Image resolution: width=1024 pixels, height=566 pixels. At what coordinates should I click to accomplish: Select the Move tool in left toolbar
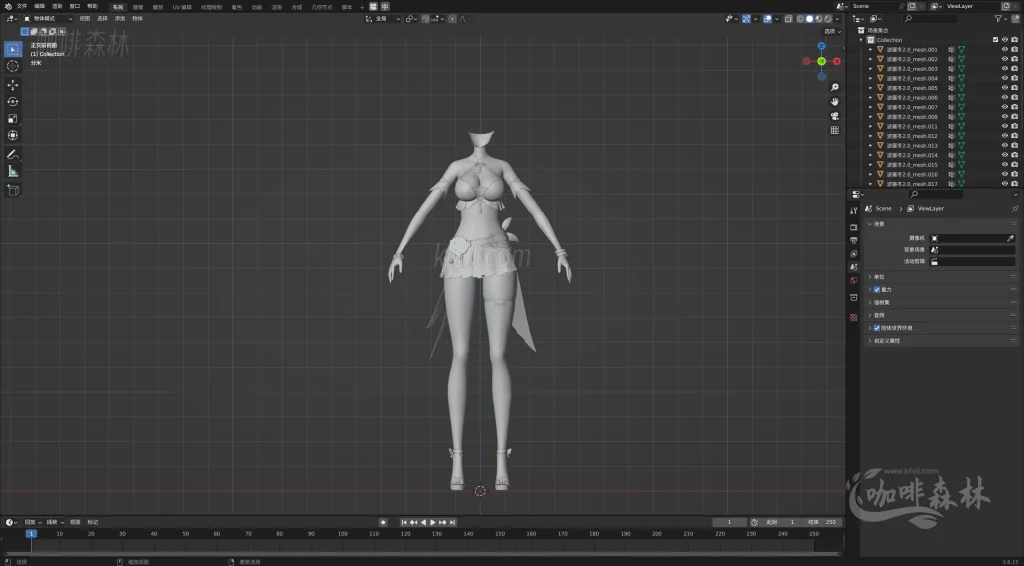click(x=13, y=85)
